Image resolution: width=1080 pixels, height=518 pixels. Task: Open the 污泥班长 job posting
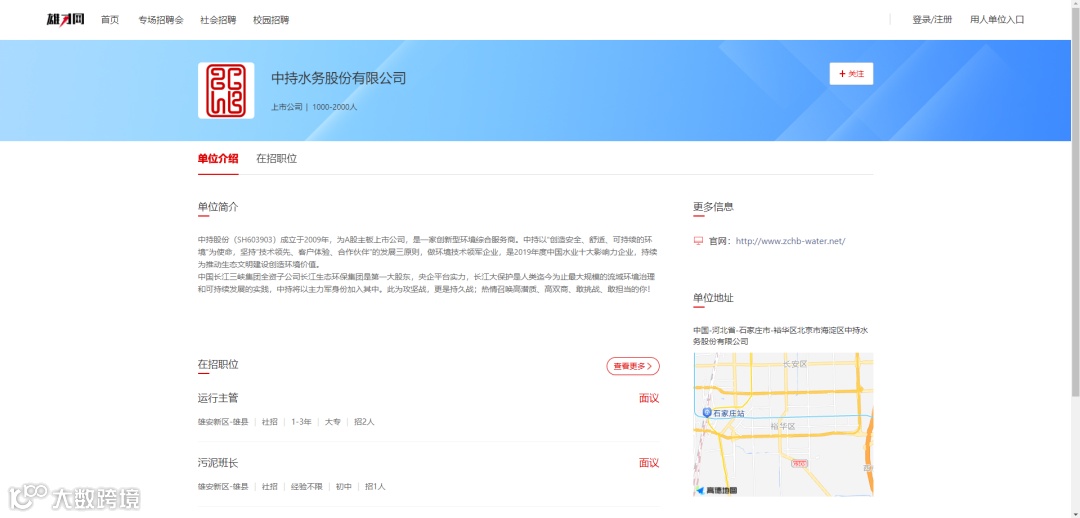[x=218, y=463]
